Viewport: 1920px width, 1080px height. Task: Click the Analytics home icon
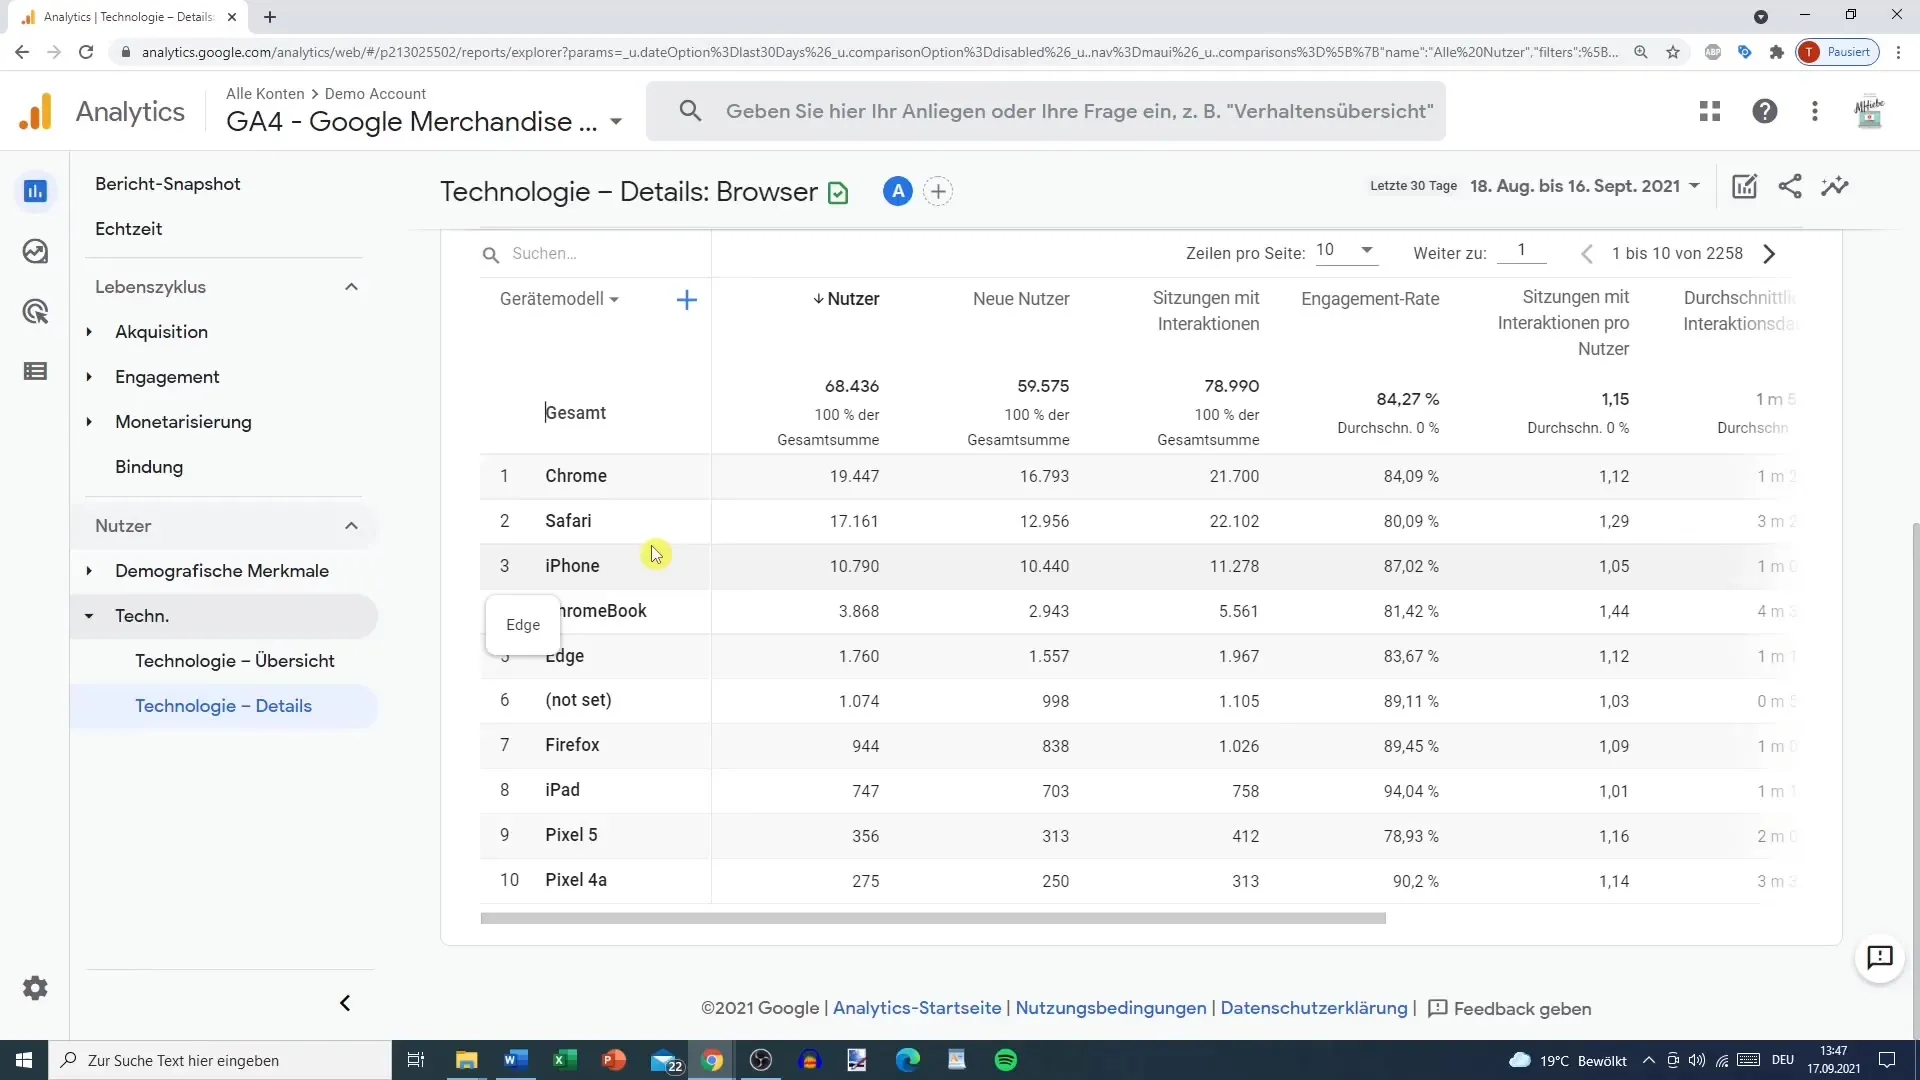pyautogui.click(x=34, y=109)
